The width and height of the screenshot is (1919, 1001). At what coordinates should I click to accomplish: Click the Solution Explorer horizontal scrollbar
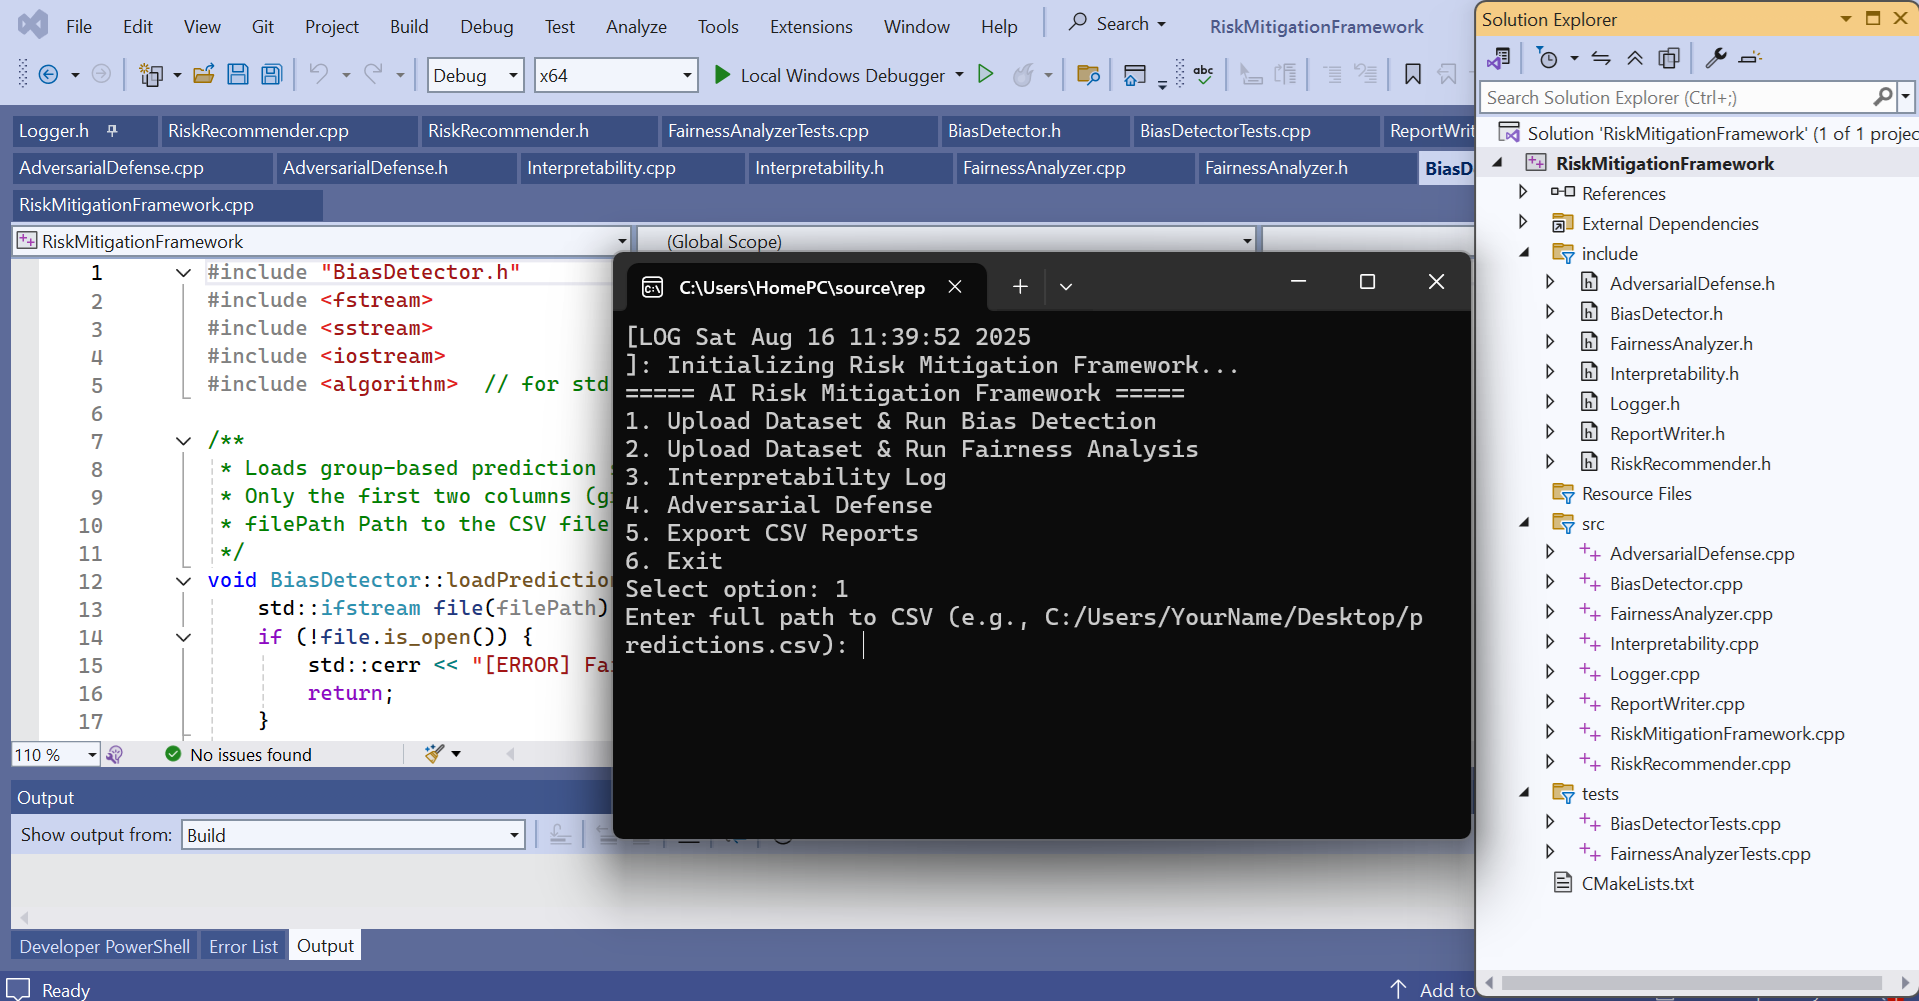pyautogui.click(x=1690, y=983)
